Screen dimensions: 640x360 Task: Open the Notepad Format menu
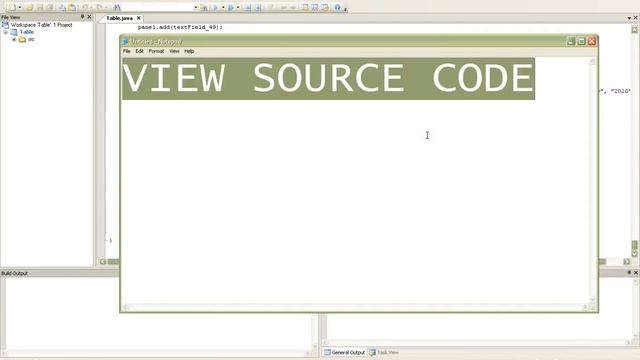[x=156, y=51]
